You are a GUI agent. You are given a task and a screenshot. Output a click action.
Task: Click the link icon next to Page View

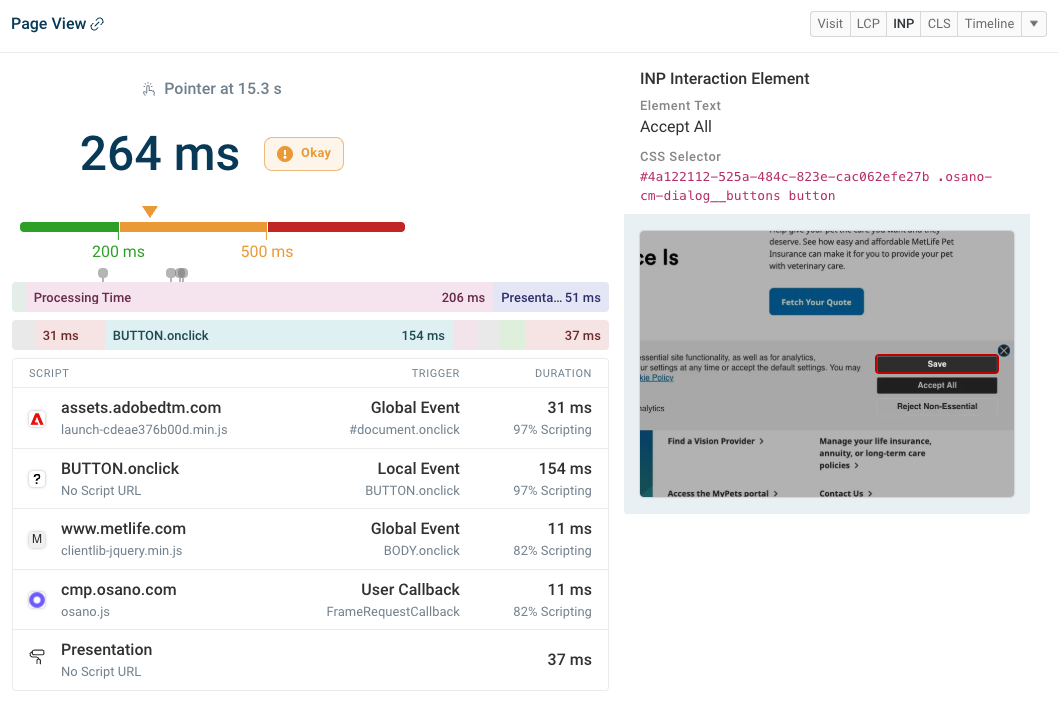pyautogui.click(x=96, y=23)
